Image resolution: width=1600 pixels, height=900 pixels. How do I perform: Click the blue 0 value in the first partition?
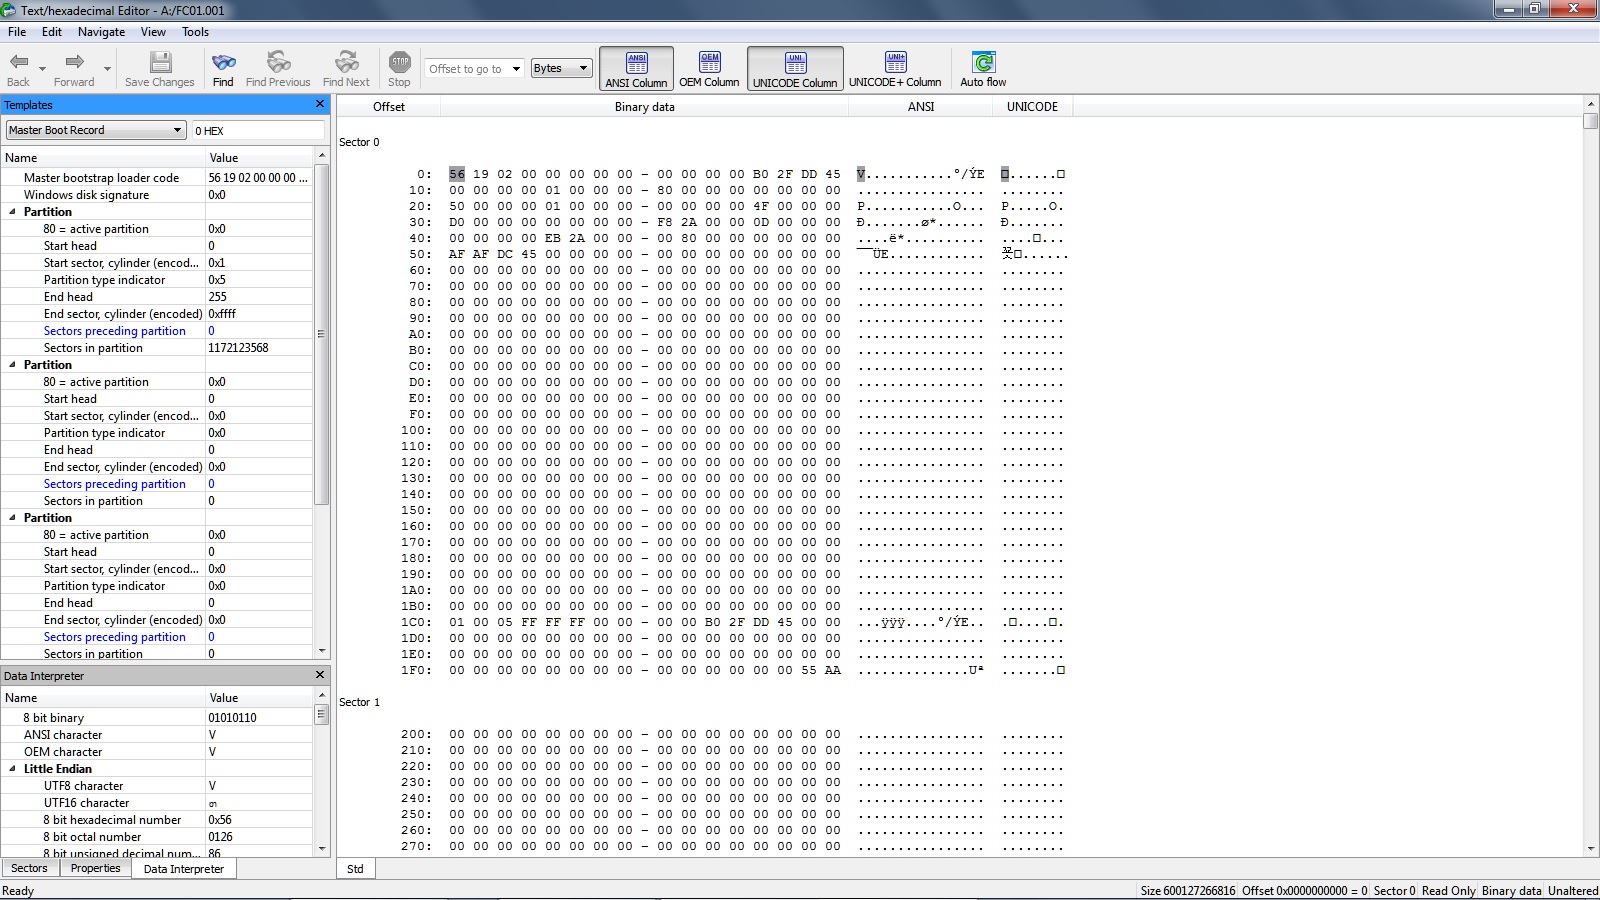[x=211, y=331]
